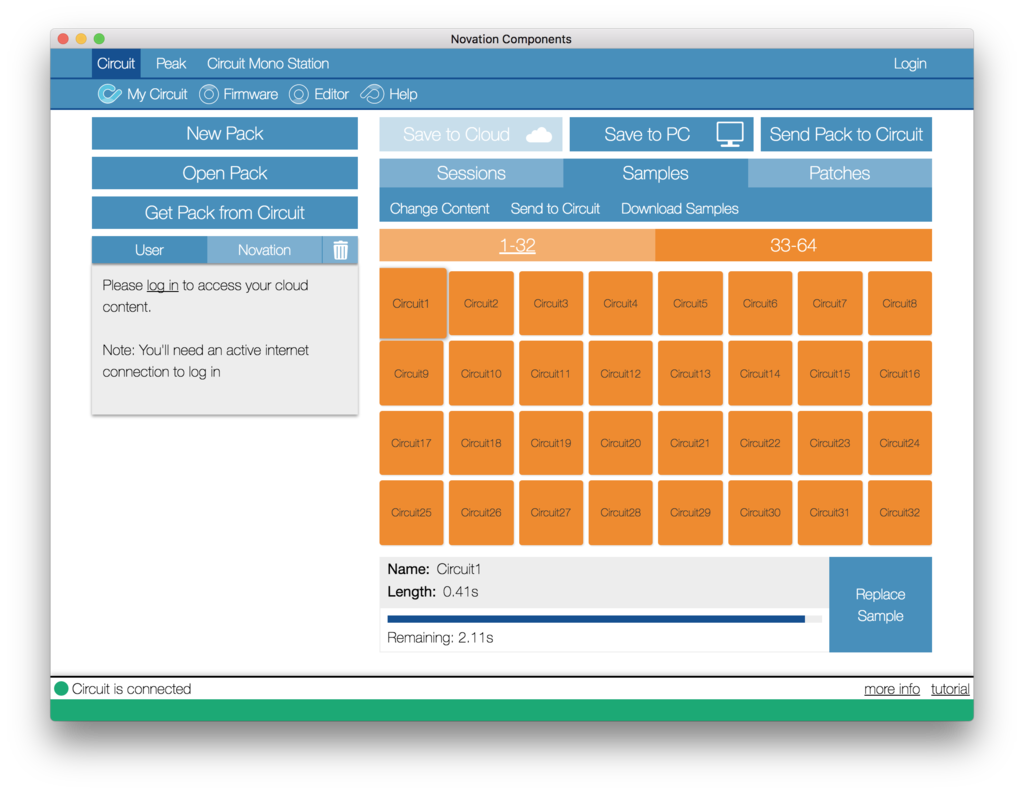Select the Circuit8 sample pad
The height and width of the screenshot is (793, 1024).
(900, 304)
